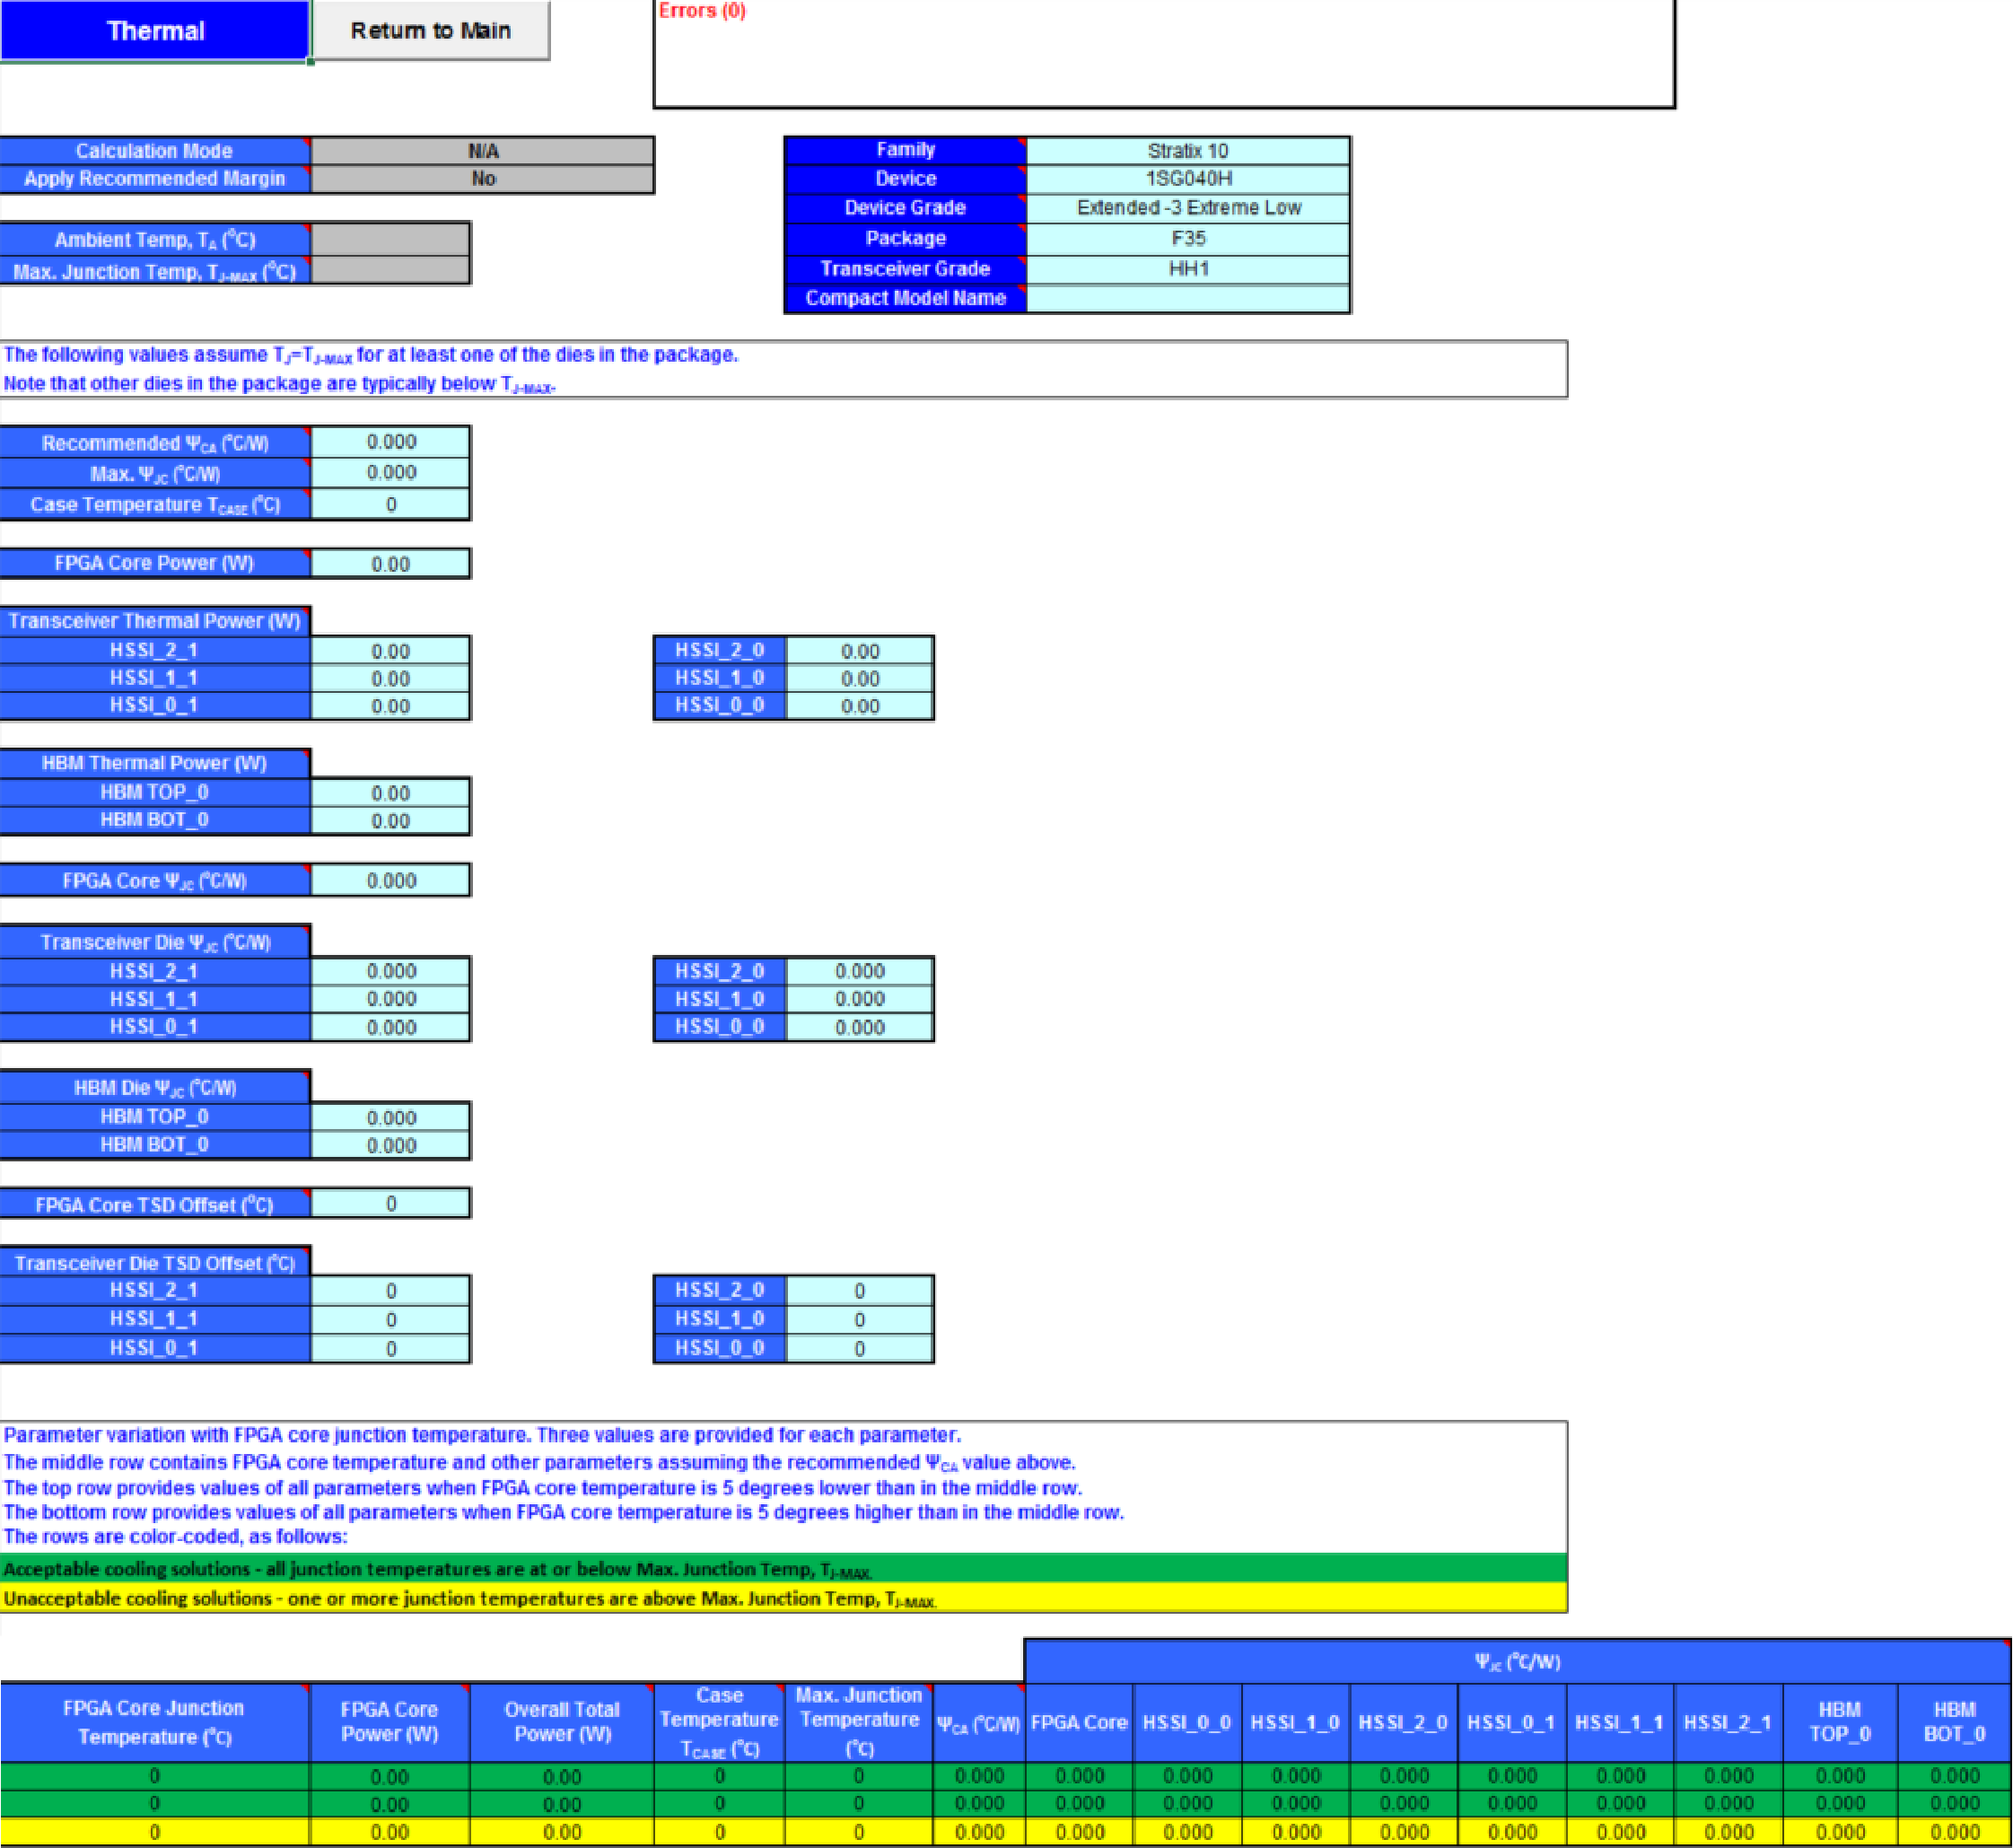Select the Recommended ΨCA value cell
This screenshot has height=1848, width=2013.
click(x=390, y=442)
